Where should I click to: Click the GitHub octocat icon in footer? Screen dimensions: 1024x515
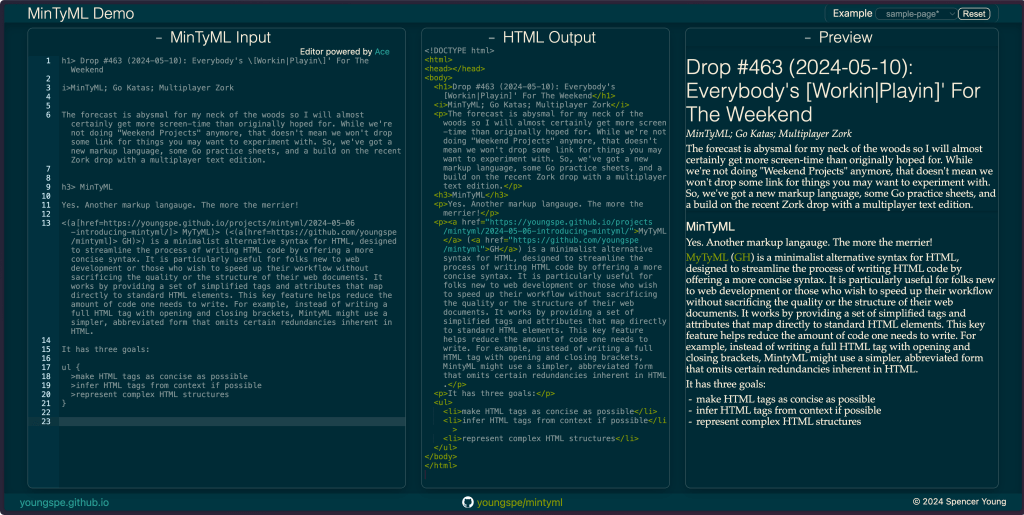pyautogui.click(x=467, y=501)
